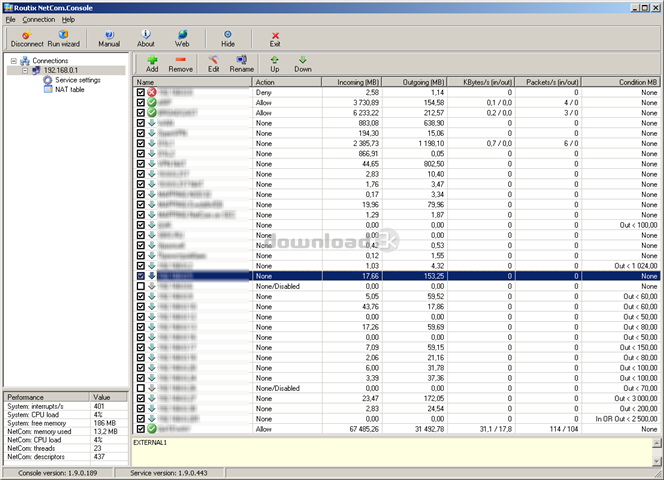Click grey arrow icon in first None/Disabled row
Screen dimensions: 664x480
pos(152,286)
